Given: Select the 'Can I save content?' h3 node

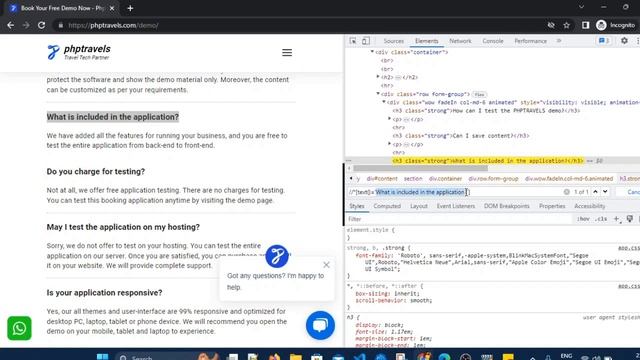Looking at the screenshot, I should [x=461, y=136].
